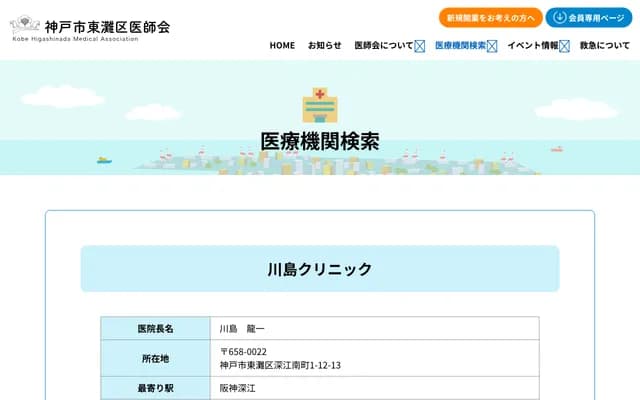Expand the イベント情報 dropdown arrow
The width and height of the screenshot is (640, 400).
tap(564, 46)
